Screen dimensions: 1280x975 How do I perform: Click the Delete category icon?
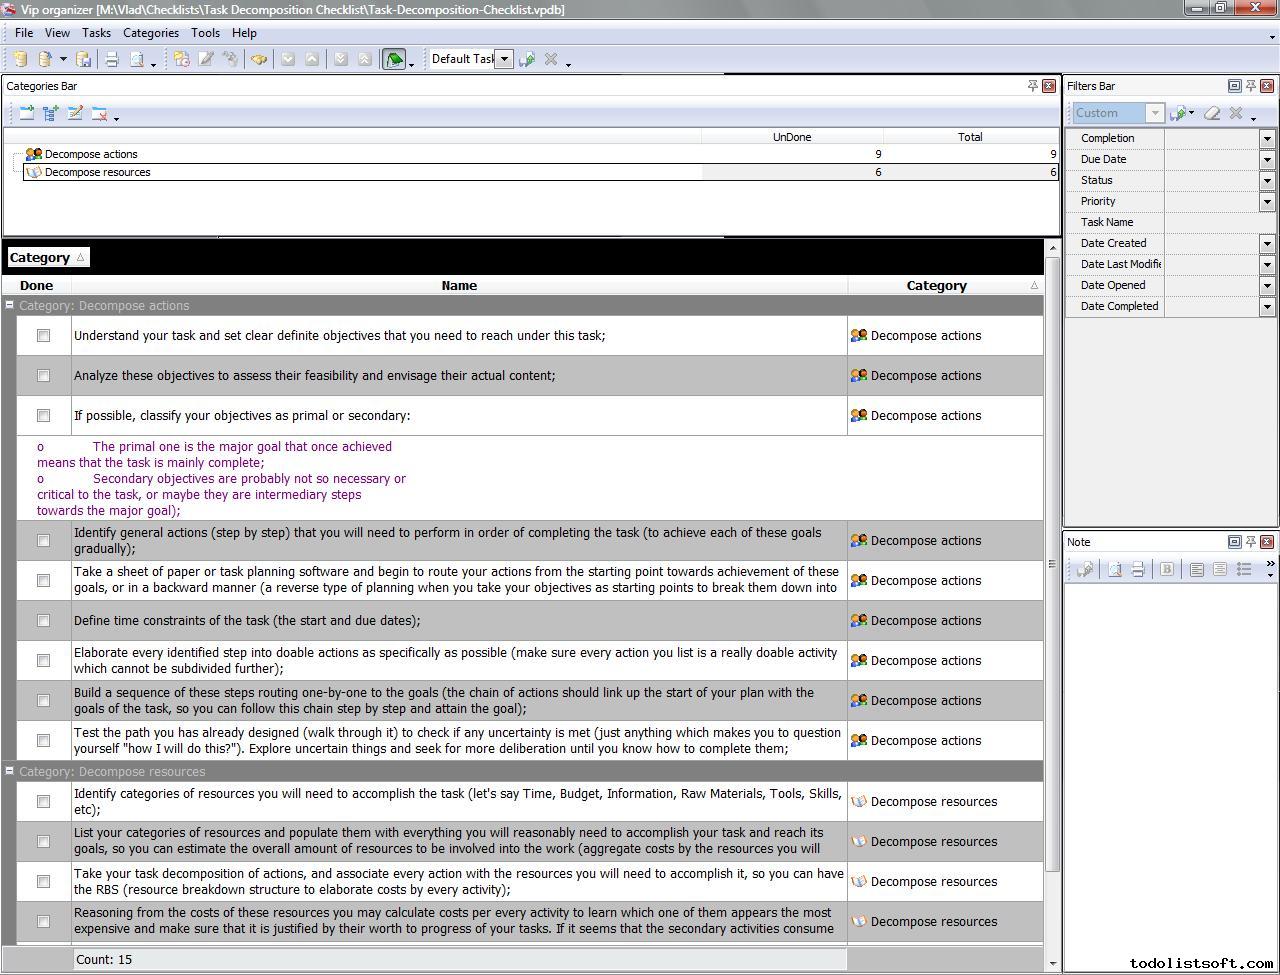pos(99,114)
